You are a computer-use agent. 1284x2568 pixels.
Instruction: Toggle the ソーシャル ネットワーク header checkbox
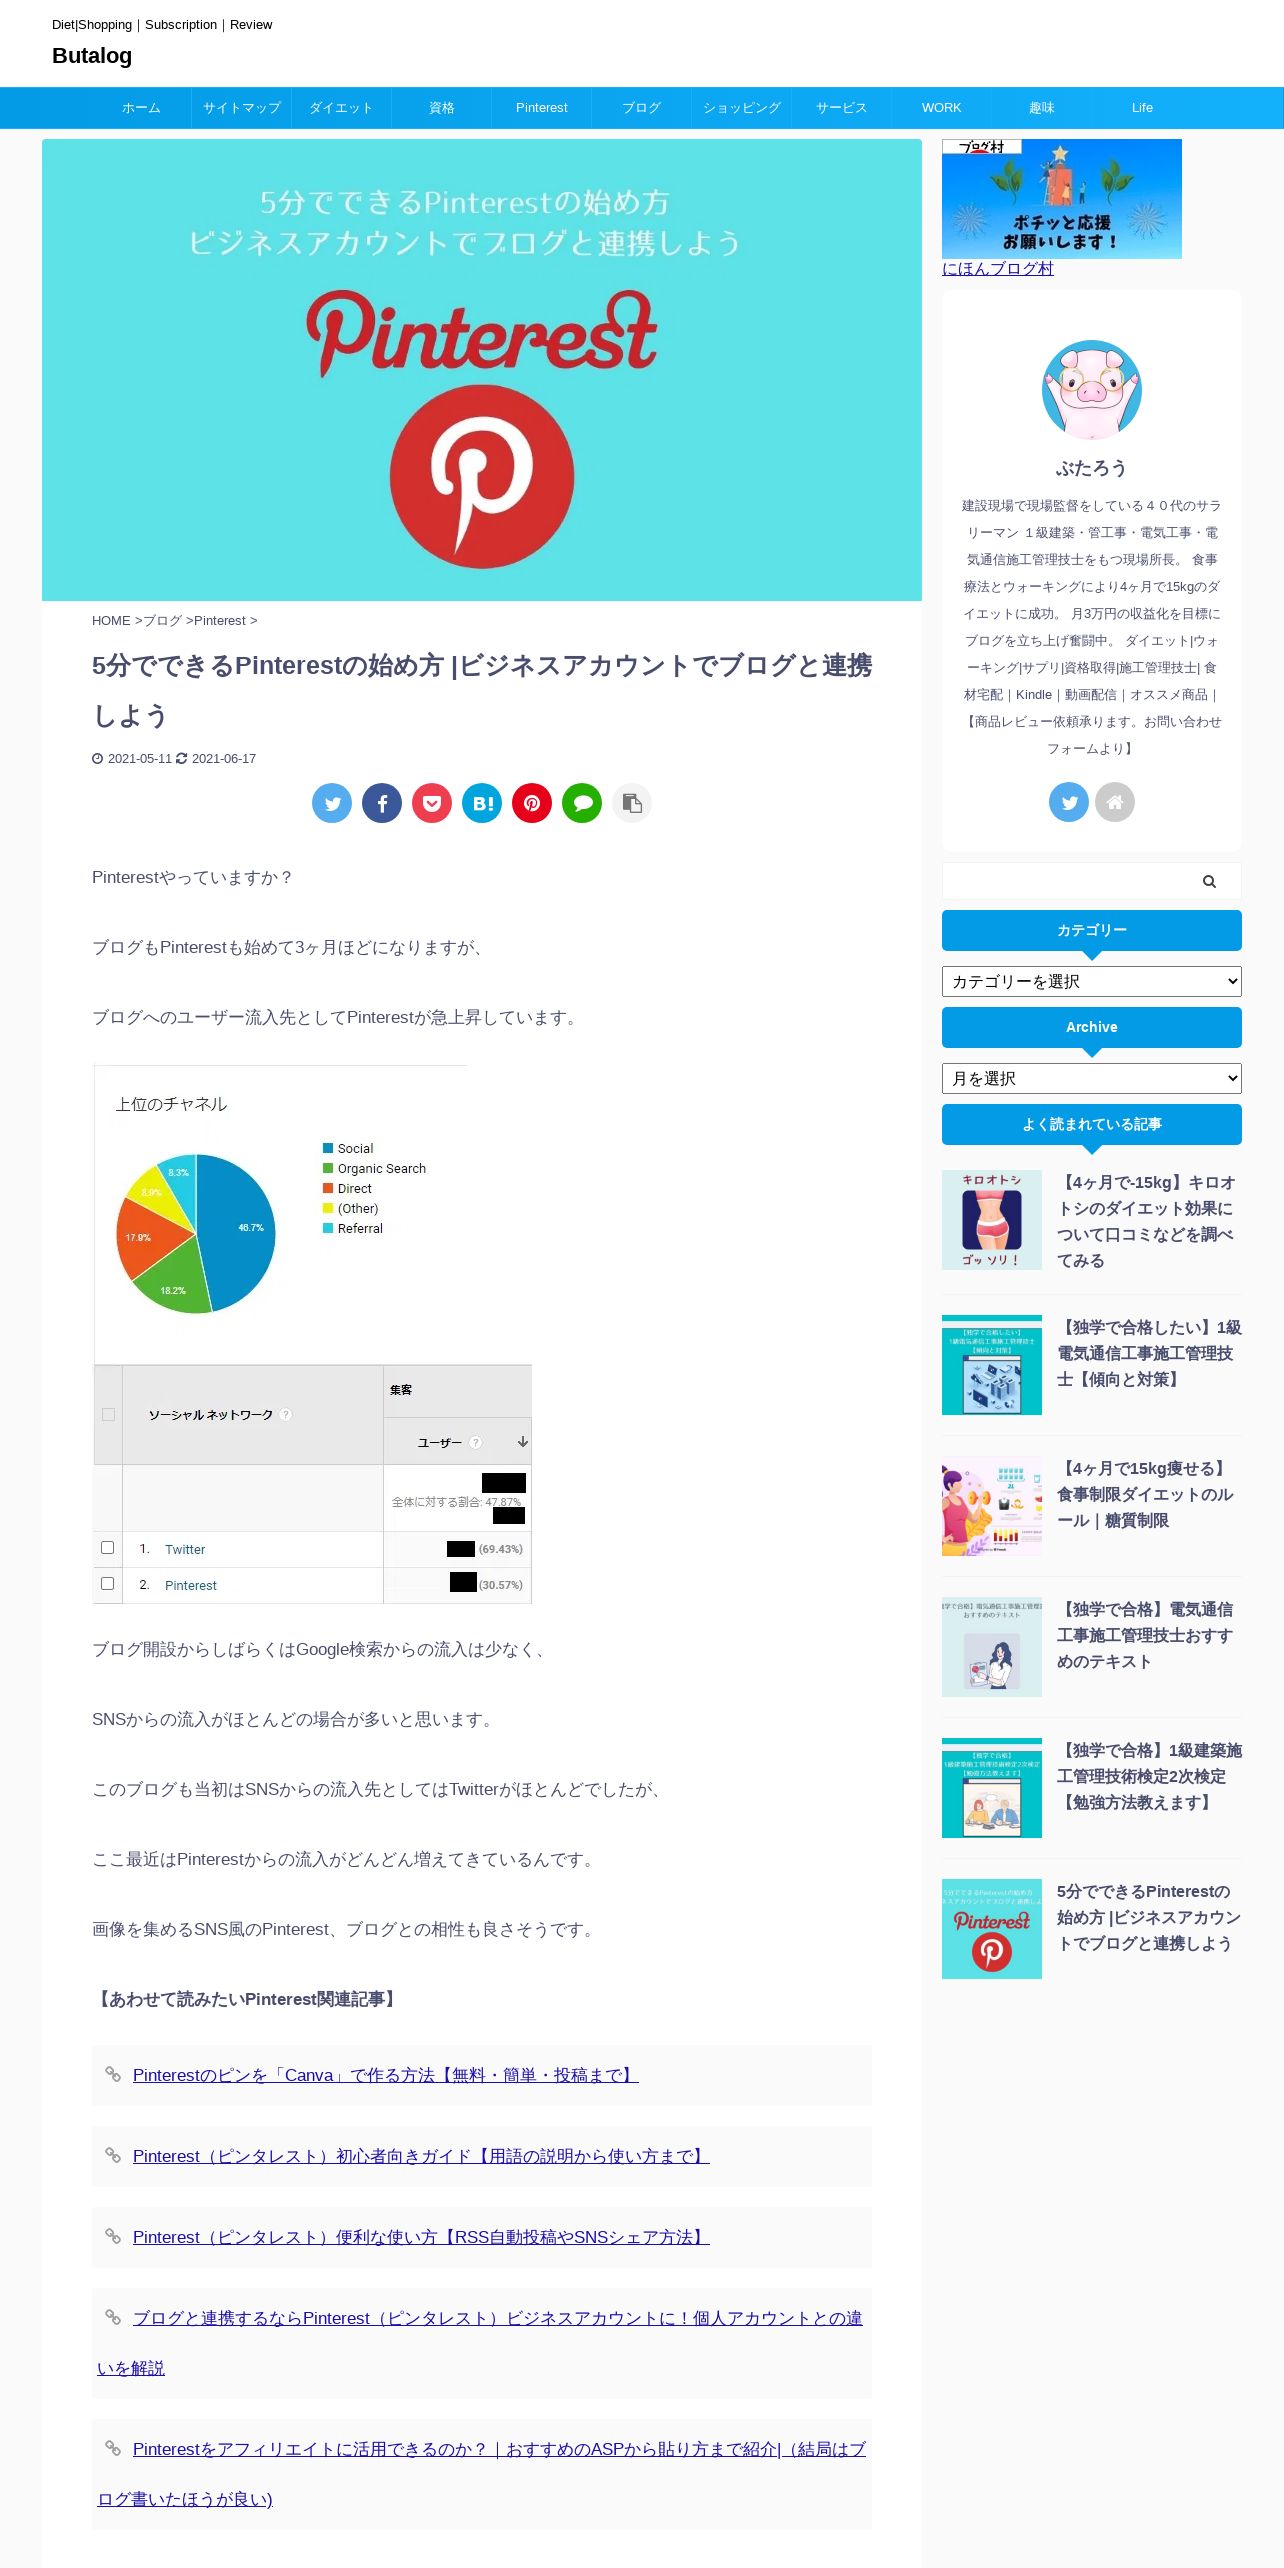(108, 1415)
